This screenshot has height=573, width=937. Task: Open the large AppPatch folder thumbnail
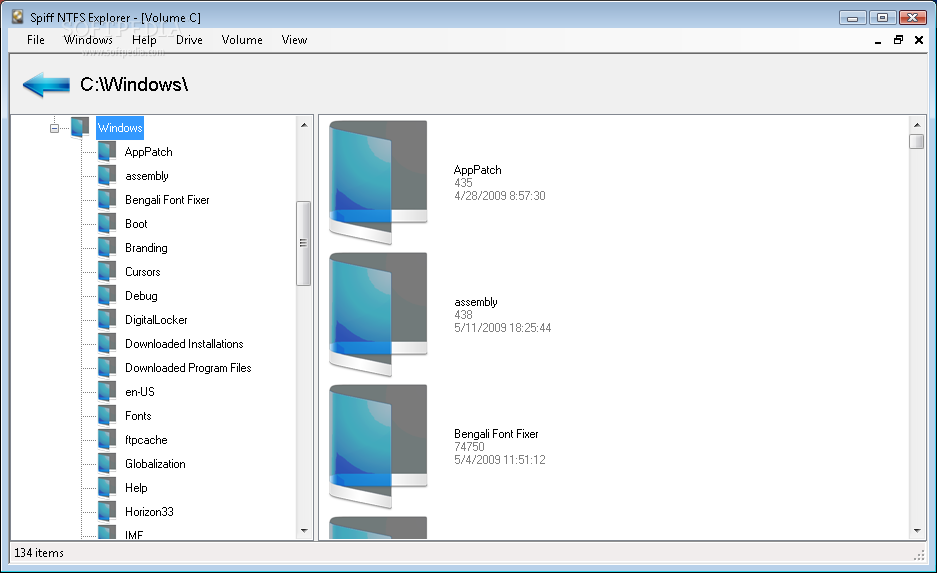[378, 182]
